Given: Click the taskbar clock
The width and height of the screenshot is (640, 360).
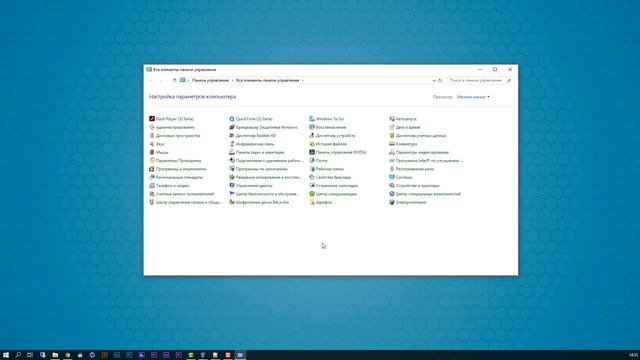Looking at the screenshot, I should pyautogui.click(x=633, y=355).
